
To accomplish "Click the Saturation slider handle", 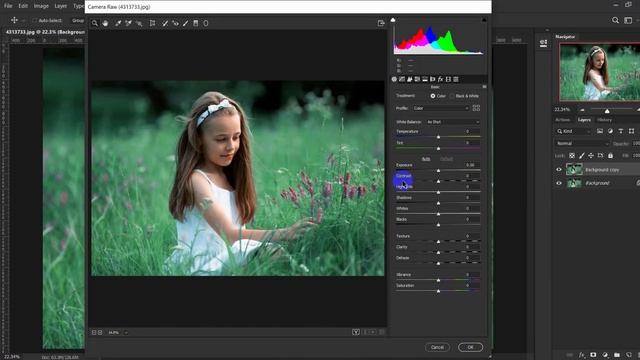I will (x=438, y=291).
